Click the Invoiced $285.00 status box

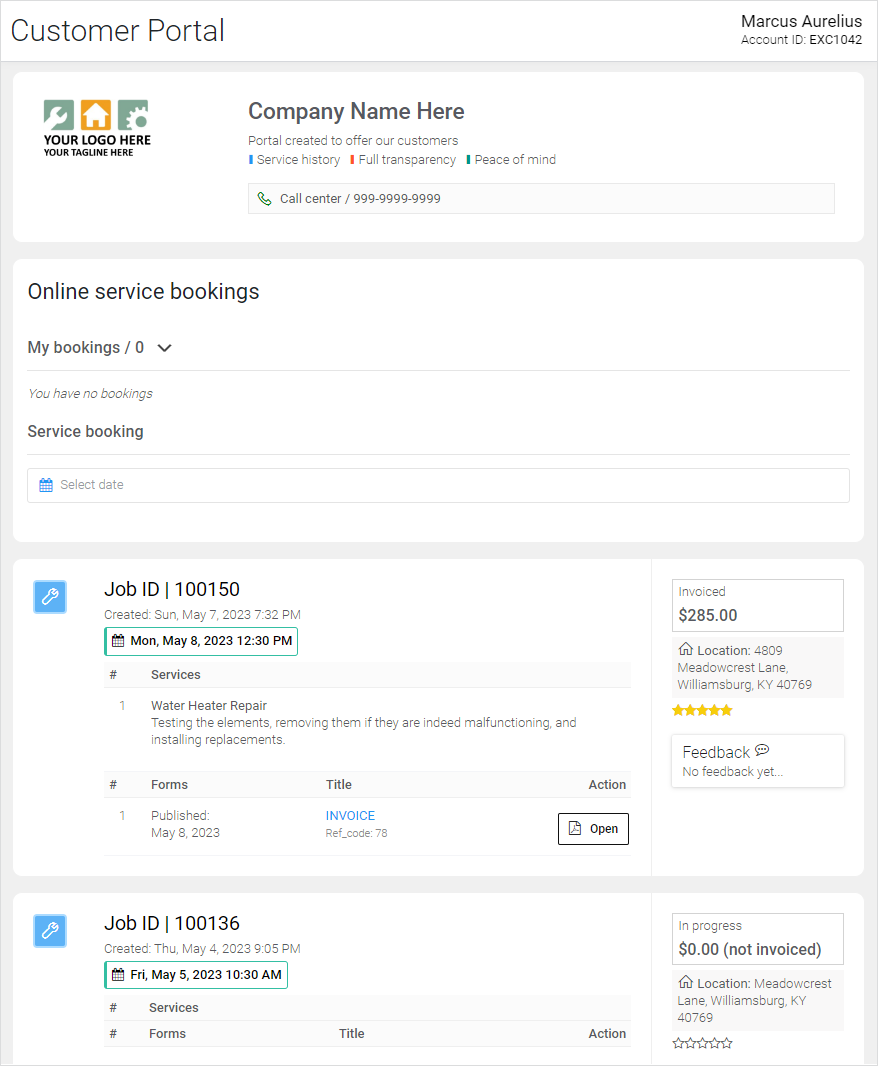(x=757, y=605)
